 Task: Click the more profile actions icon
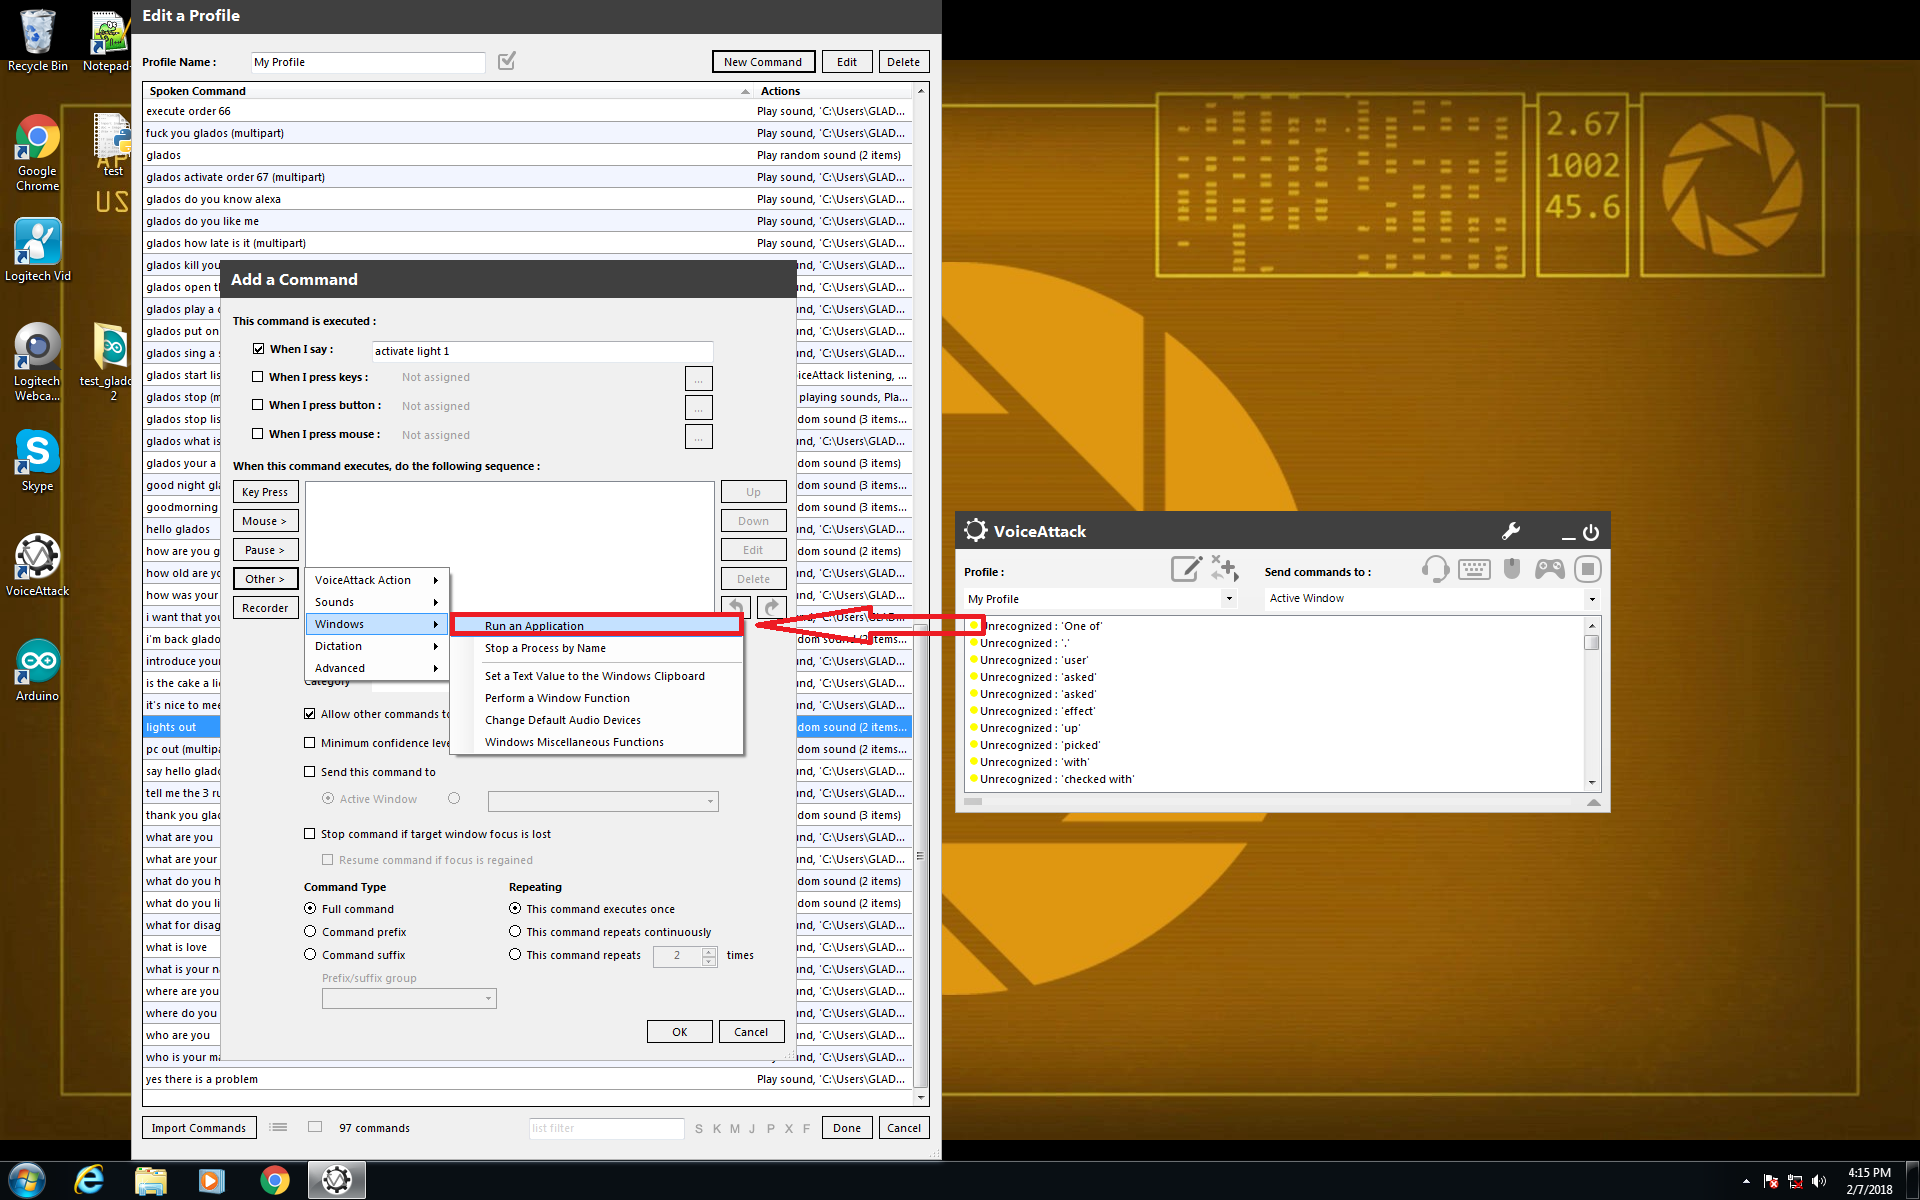click(1224, 569)
